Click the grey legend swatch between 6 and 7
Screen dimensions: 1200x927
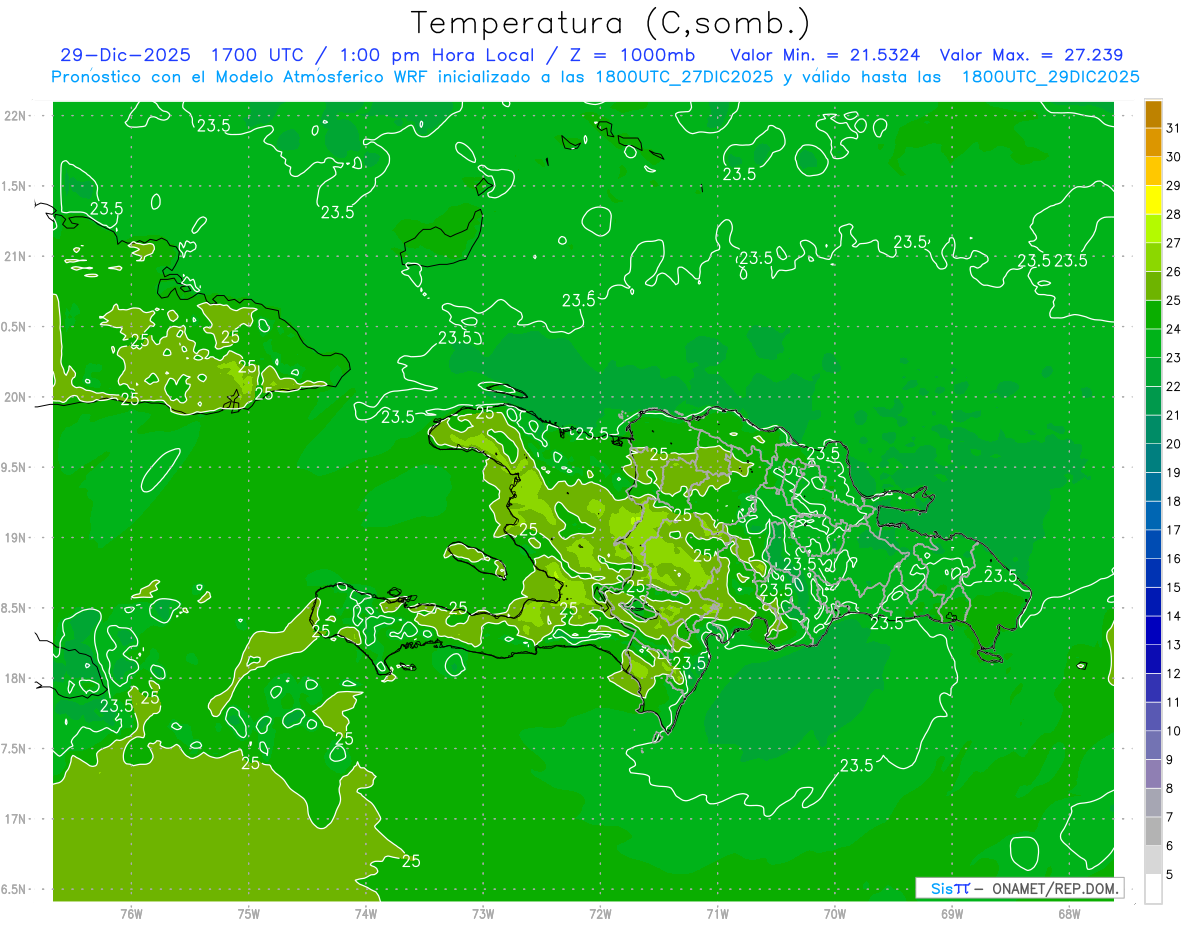pyautogui.click(x=1153, y=831)
